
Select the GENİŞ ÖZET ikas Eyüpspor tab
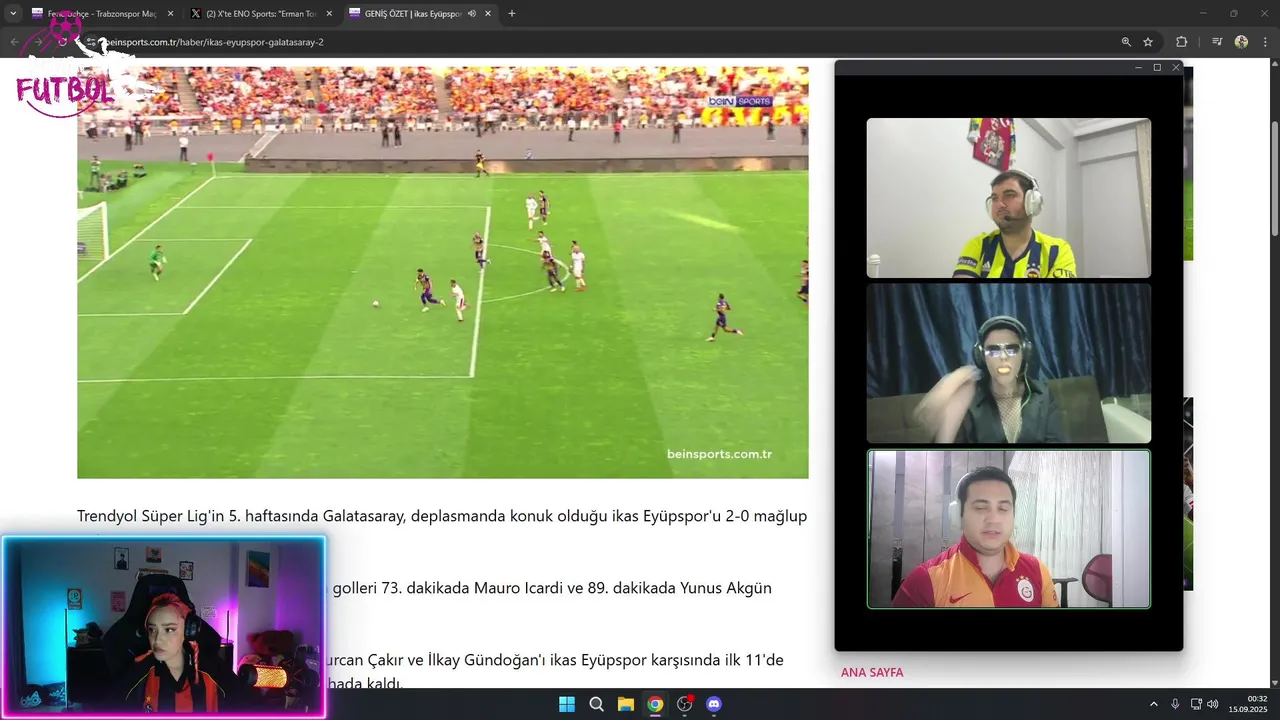coord(420,14)
